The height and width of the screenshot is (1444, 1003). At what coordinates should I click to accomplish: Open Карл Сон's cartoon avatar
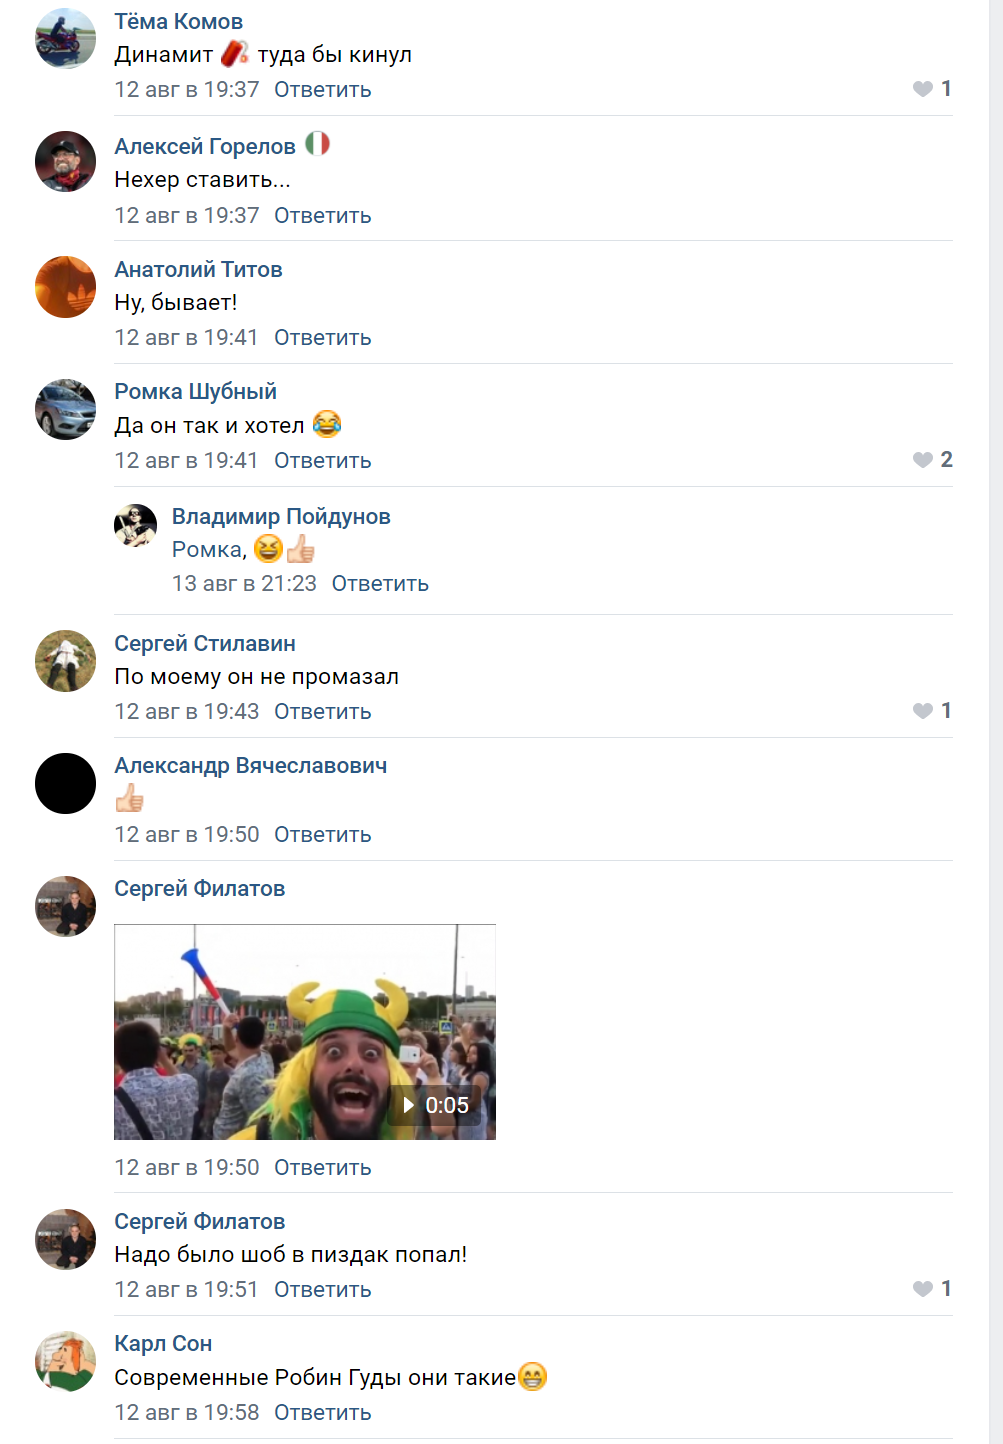[65, 1361]
